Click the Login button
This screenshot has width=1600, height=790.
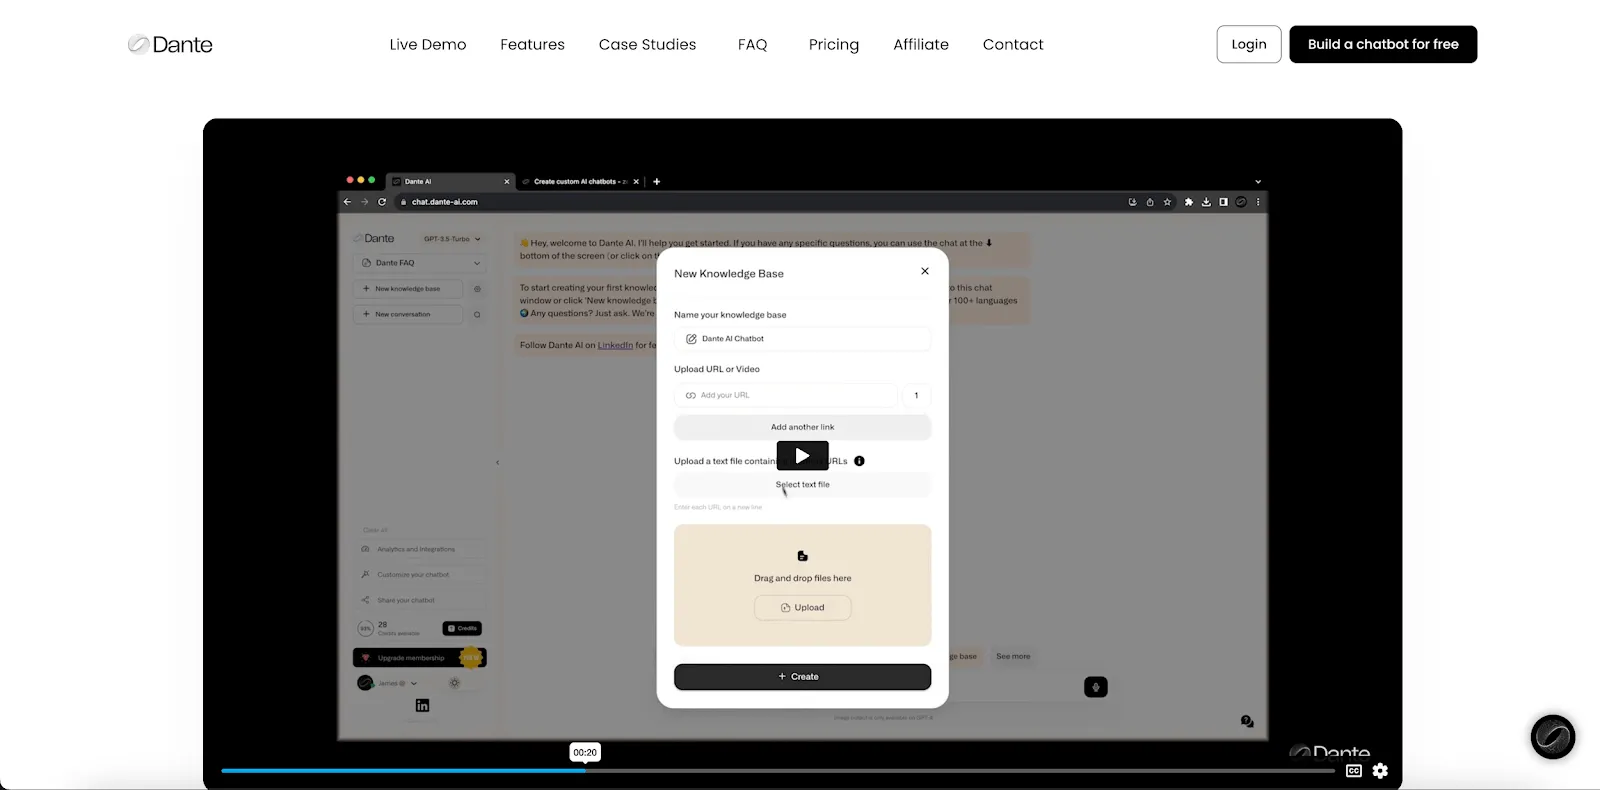click(1249, 44)
